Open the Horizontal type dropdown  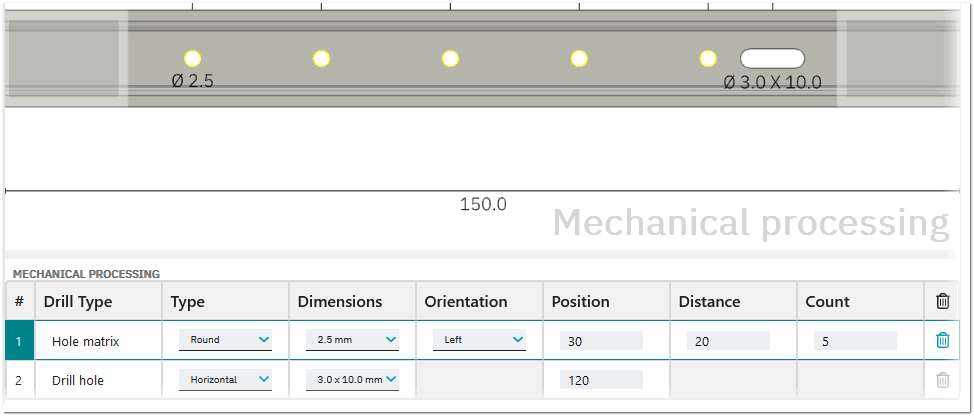(x=225, y=380)
